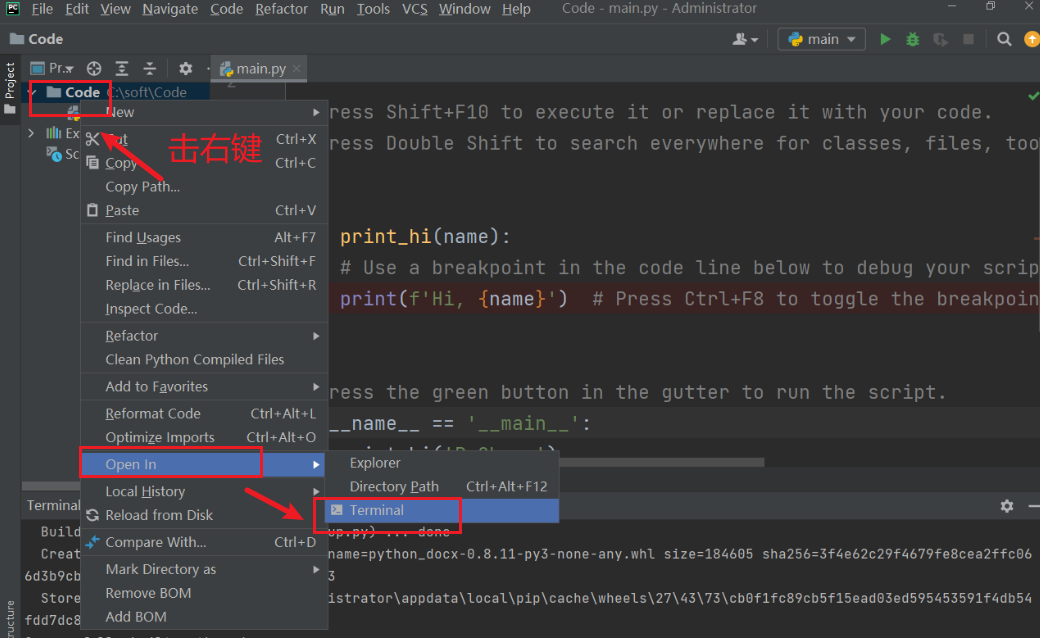Open the Refactor menu in menu bar
Screen dimensions: 1040x638
tap(281, 9)
